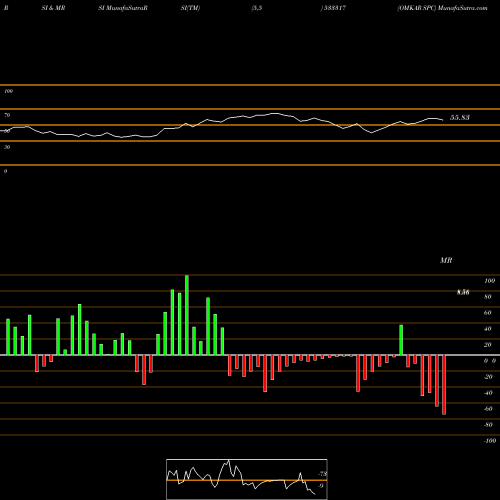Viewport: 500px width, 500px height.
Task: Open the mini overview chart thumbnail
Action: click(x=247, y=479)
